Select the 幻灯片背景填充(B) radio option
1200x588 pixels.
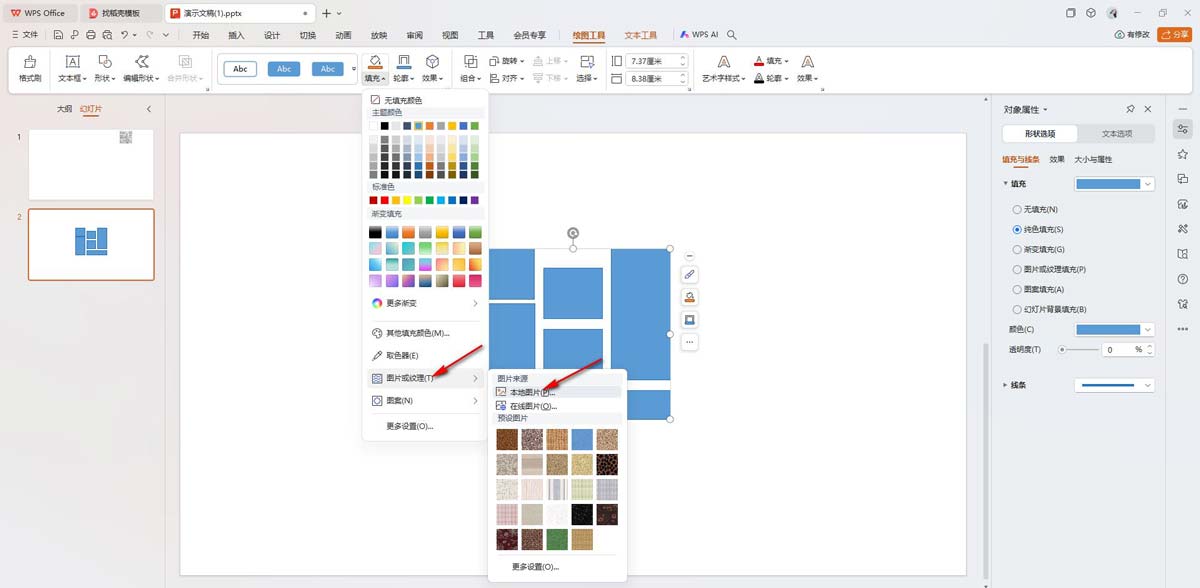click(1018, 309)
